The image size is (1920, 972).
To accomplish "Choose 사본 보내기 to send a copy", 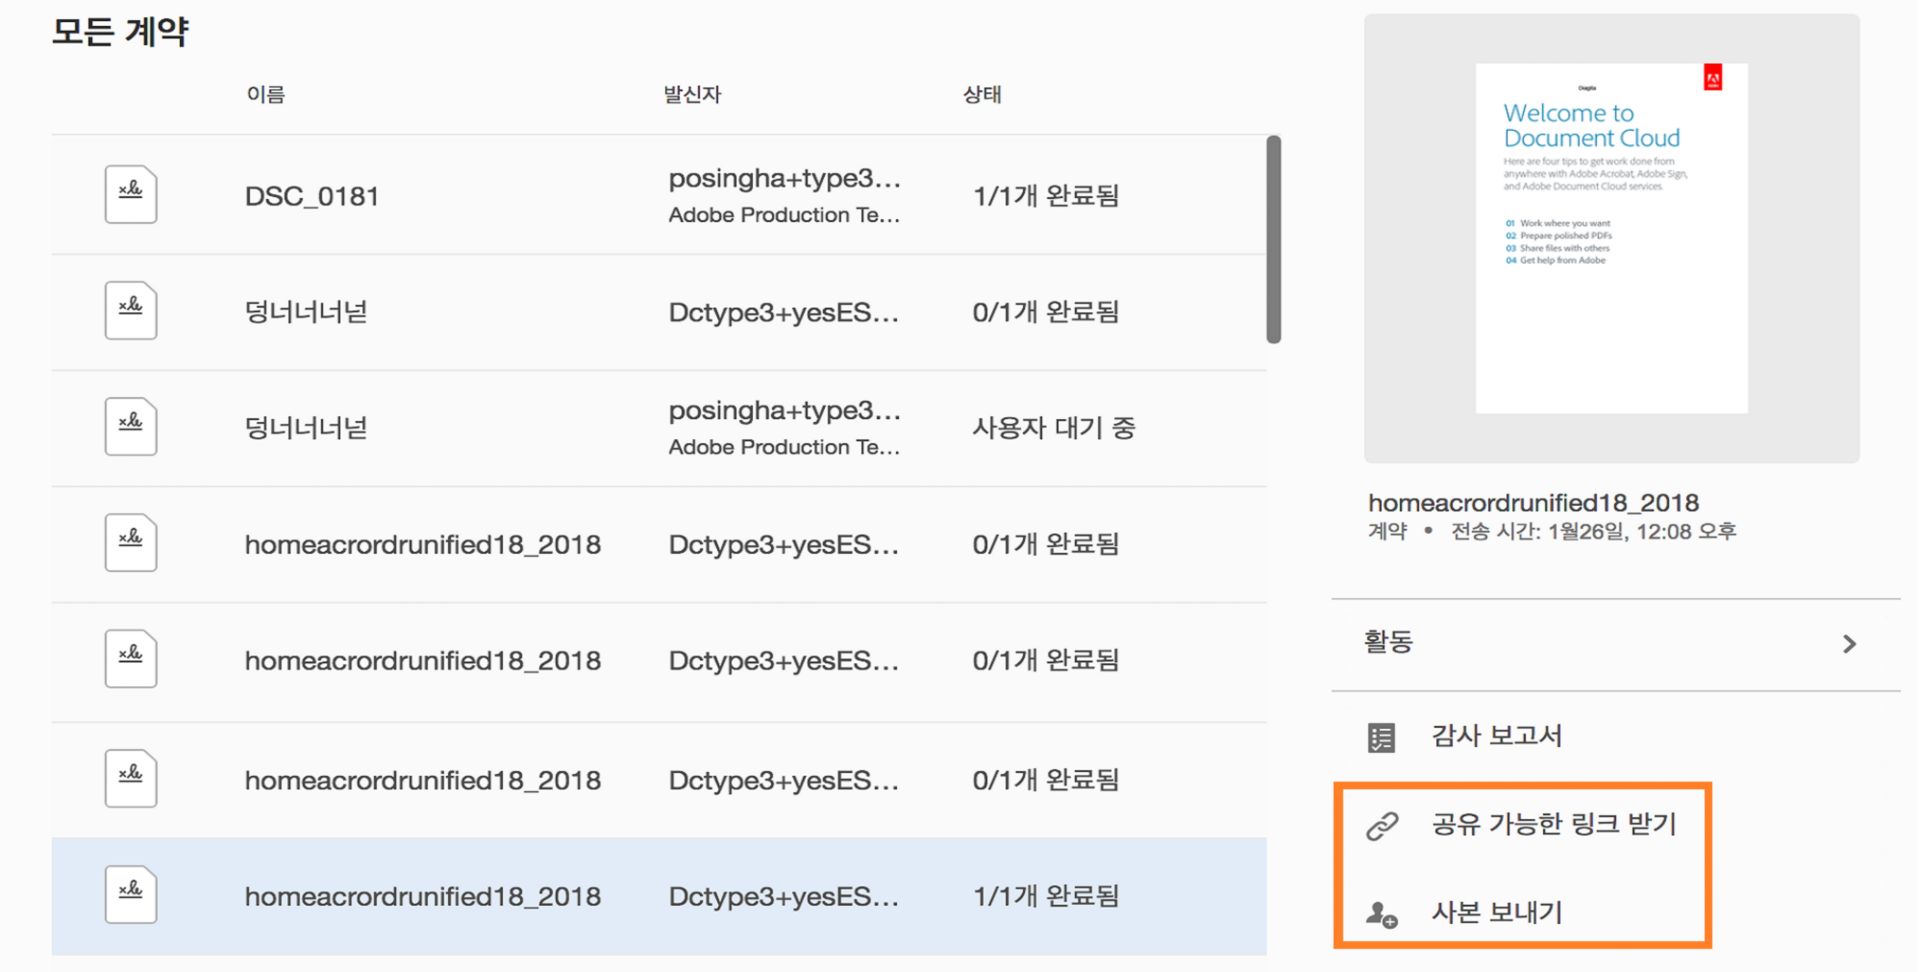I will point(1496,911).
